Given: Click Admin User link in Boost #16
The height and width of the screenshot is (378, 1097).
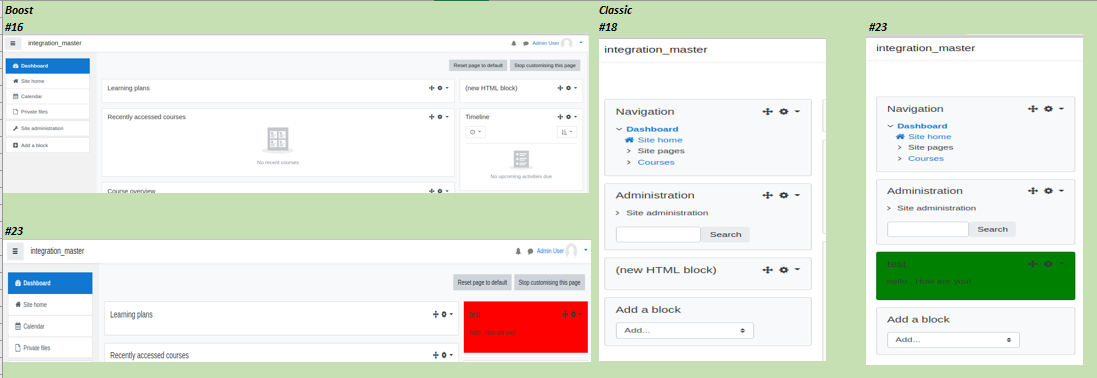Looking at the screenshot, I should pyautogui.click(x=546, y=43).
